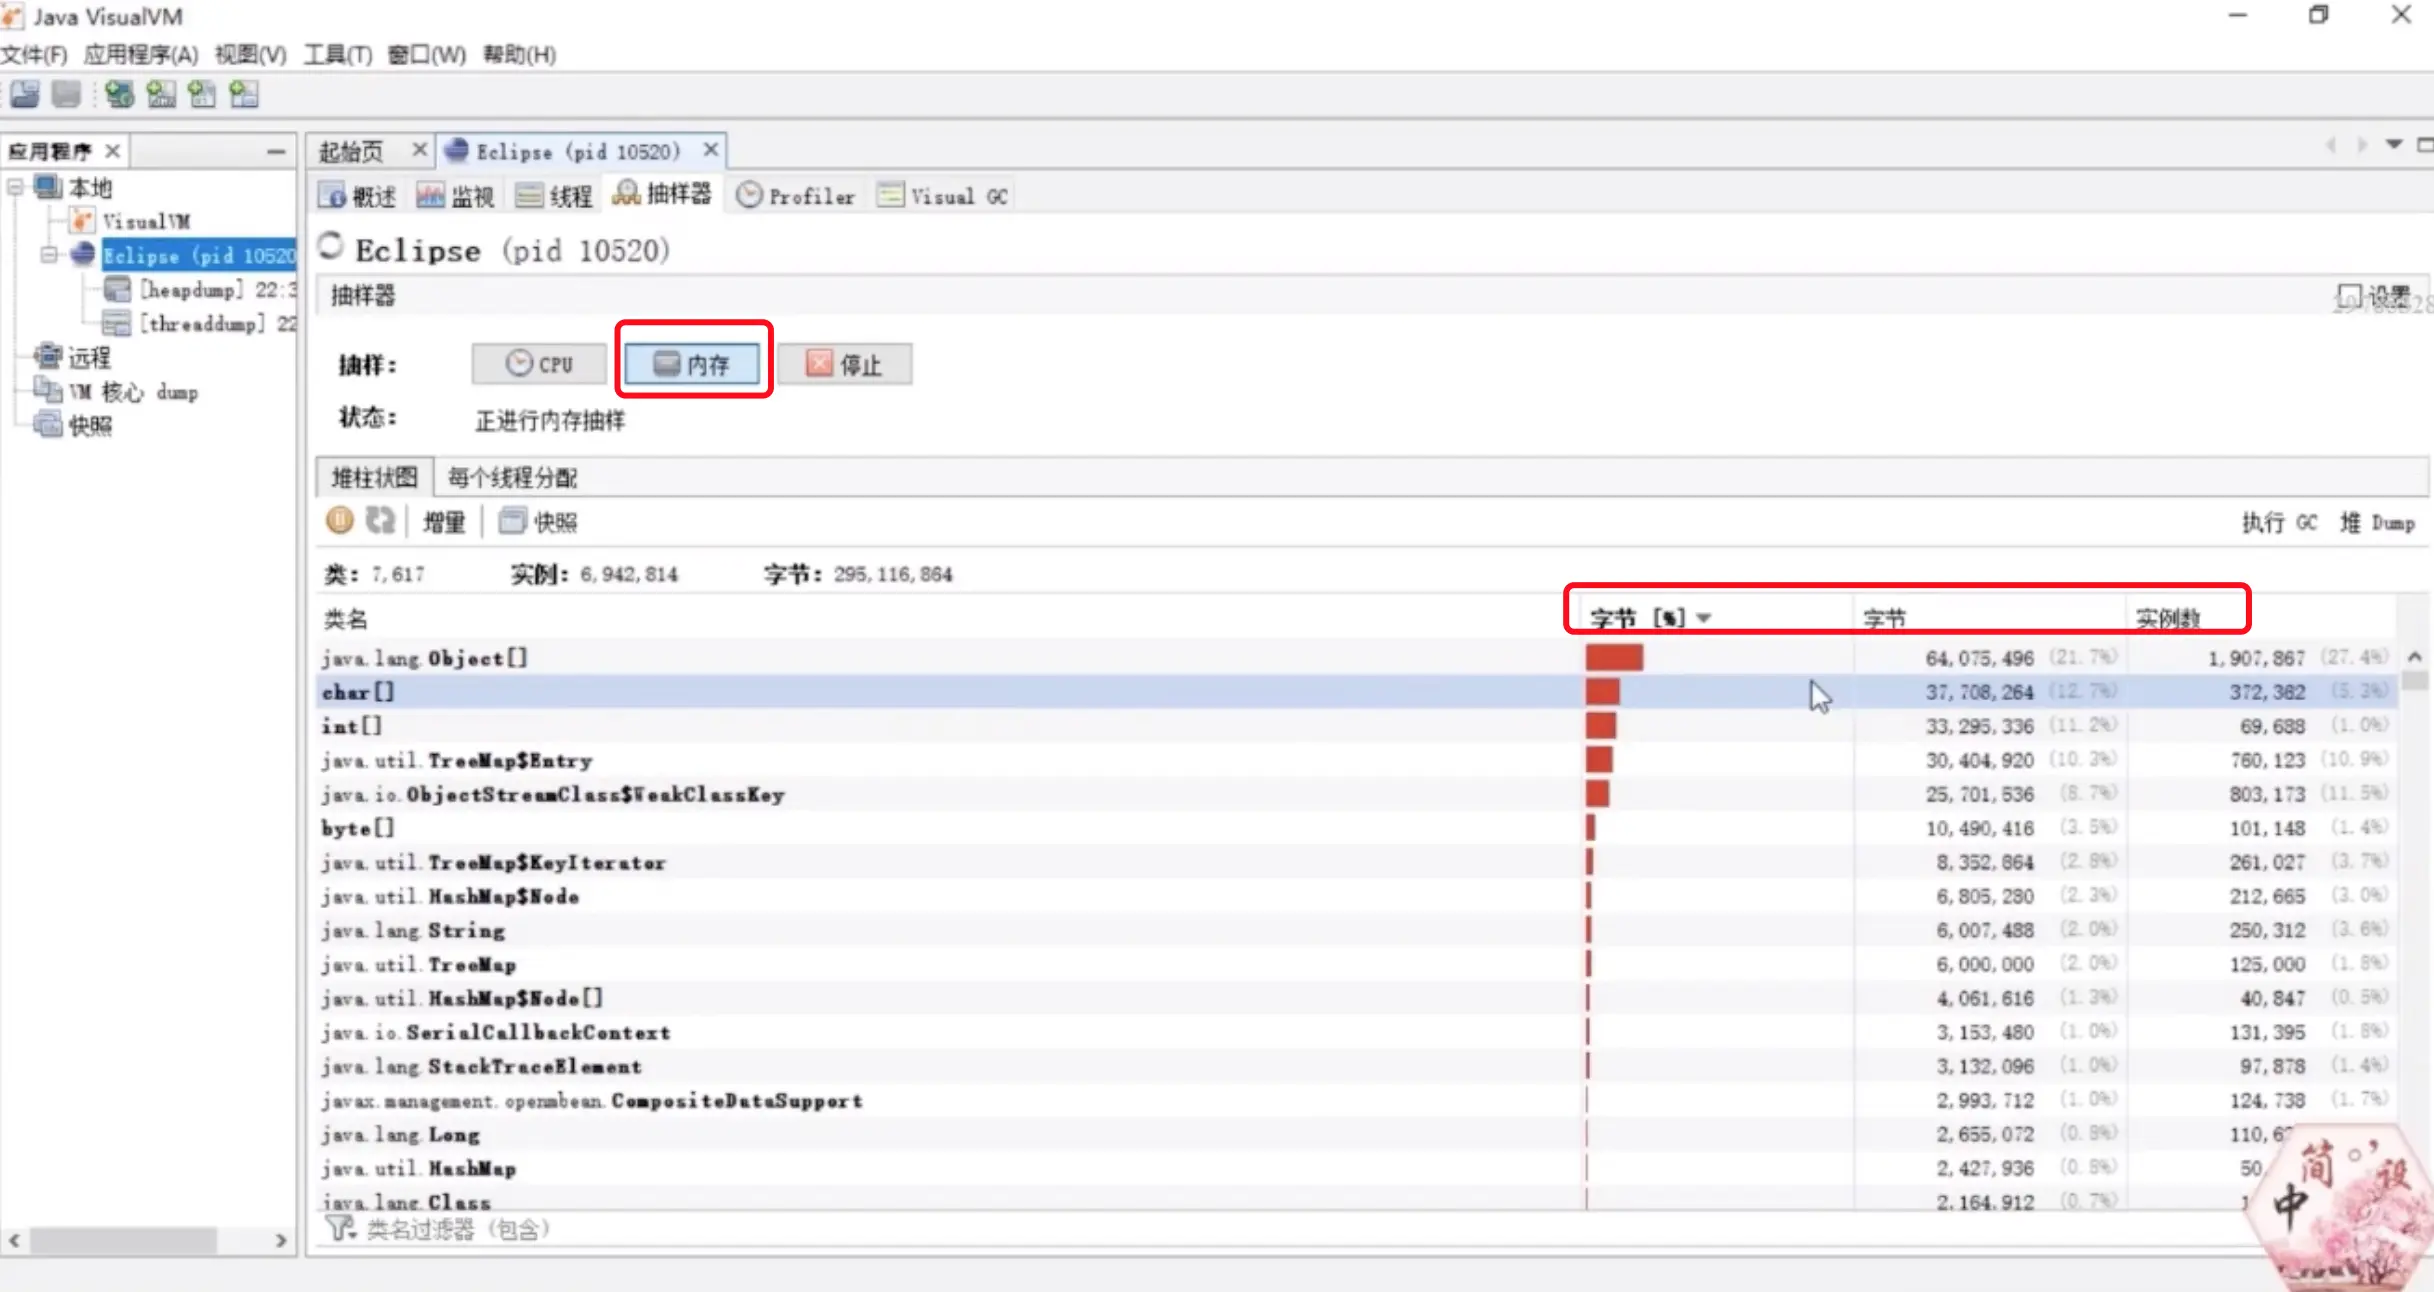Click the first toolbar load-snapshot icon
The width and height of the screenshot is (2434, 1292).
pos(25,95)
